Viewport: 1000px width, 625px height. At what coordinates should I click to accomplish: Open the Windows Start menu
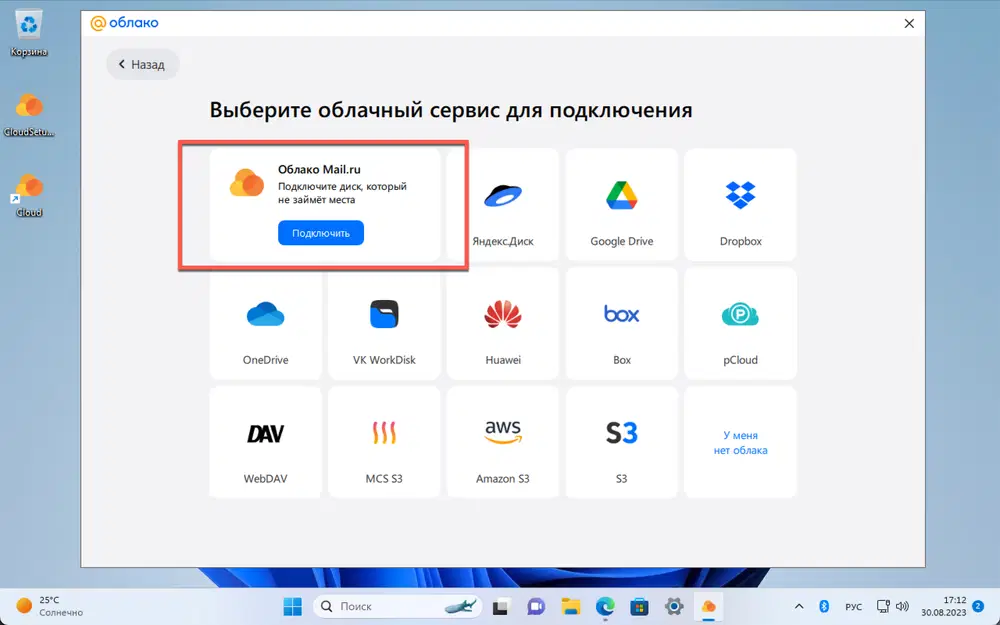[x=293, y=606]
